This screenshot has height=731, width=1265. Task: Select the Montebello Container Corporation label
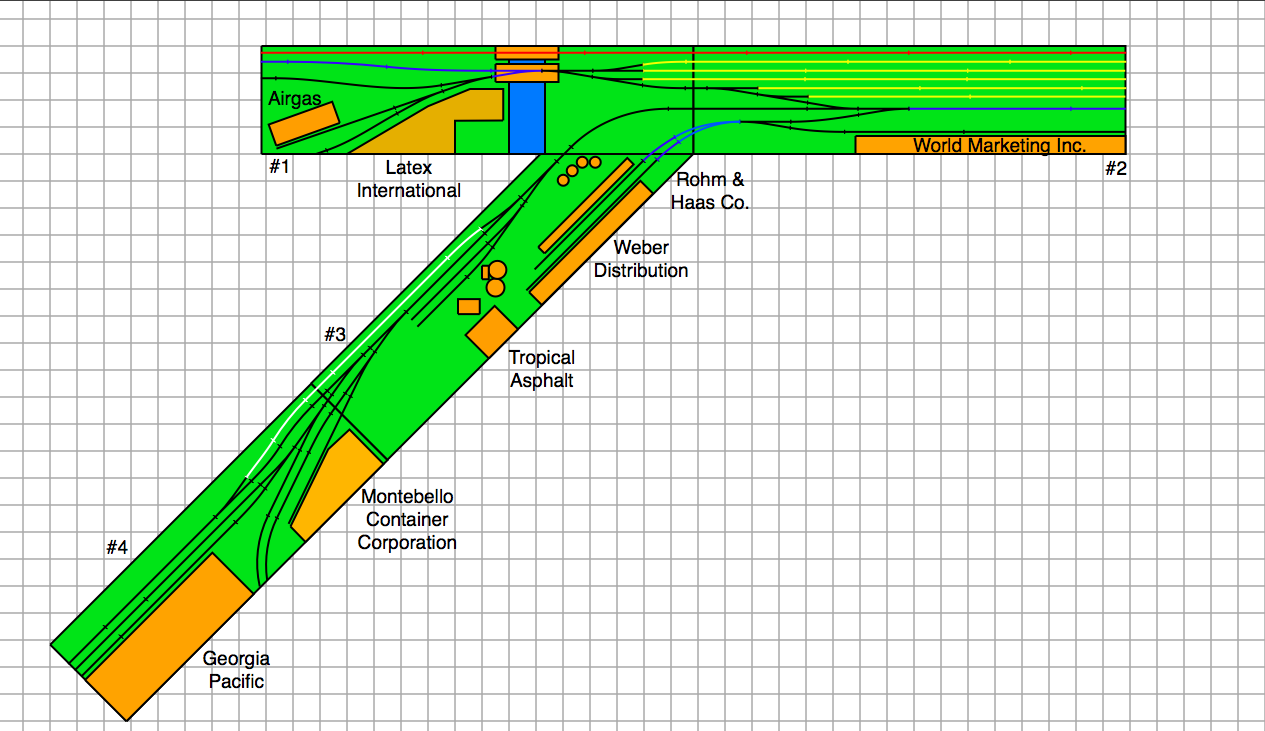(x=407, y=520)
